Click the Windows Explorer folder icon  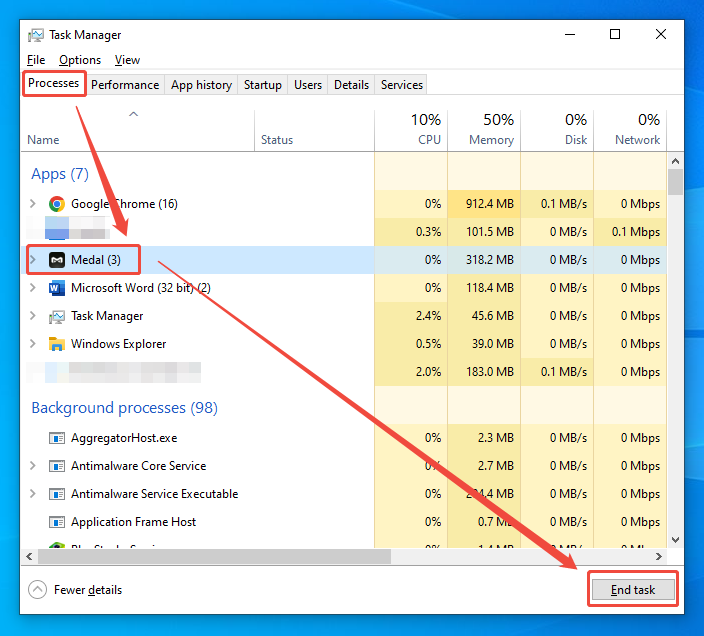(57, 344)
